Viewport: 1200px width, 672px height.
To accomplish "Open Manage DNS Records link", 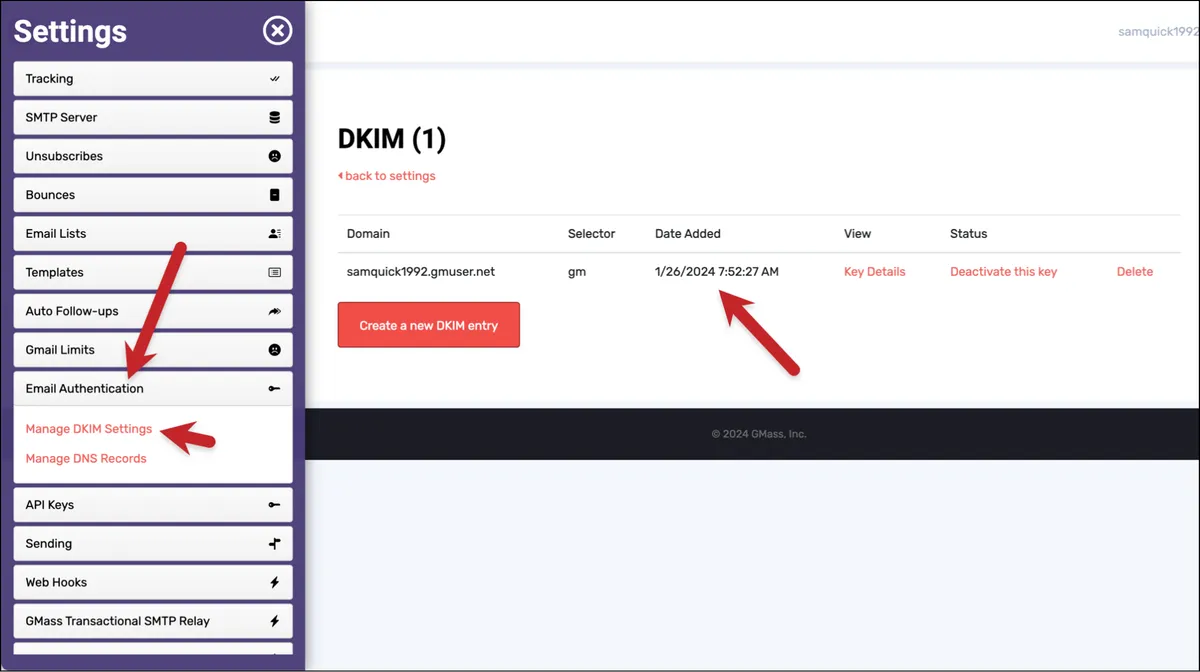I will 86,459.
